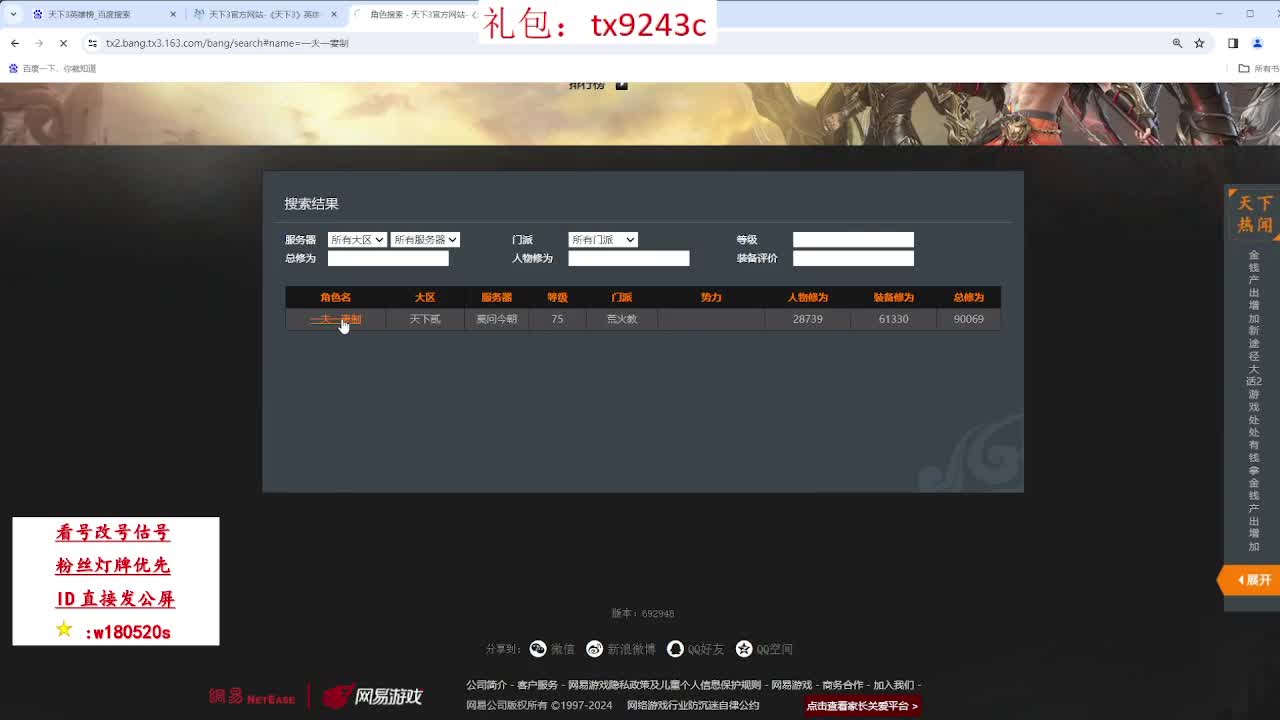The image size is (1280, 720).
Task: Open 网络游戏行业防沉迷自律公约 link
Action: tap(693, 705)
